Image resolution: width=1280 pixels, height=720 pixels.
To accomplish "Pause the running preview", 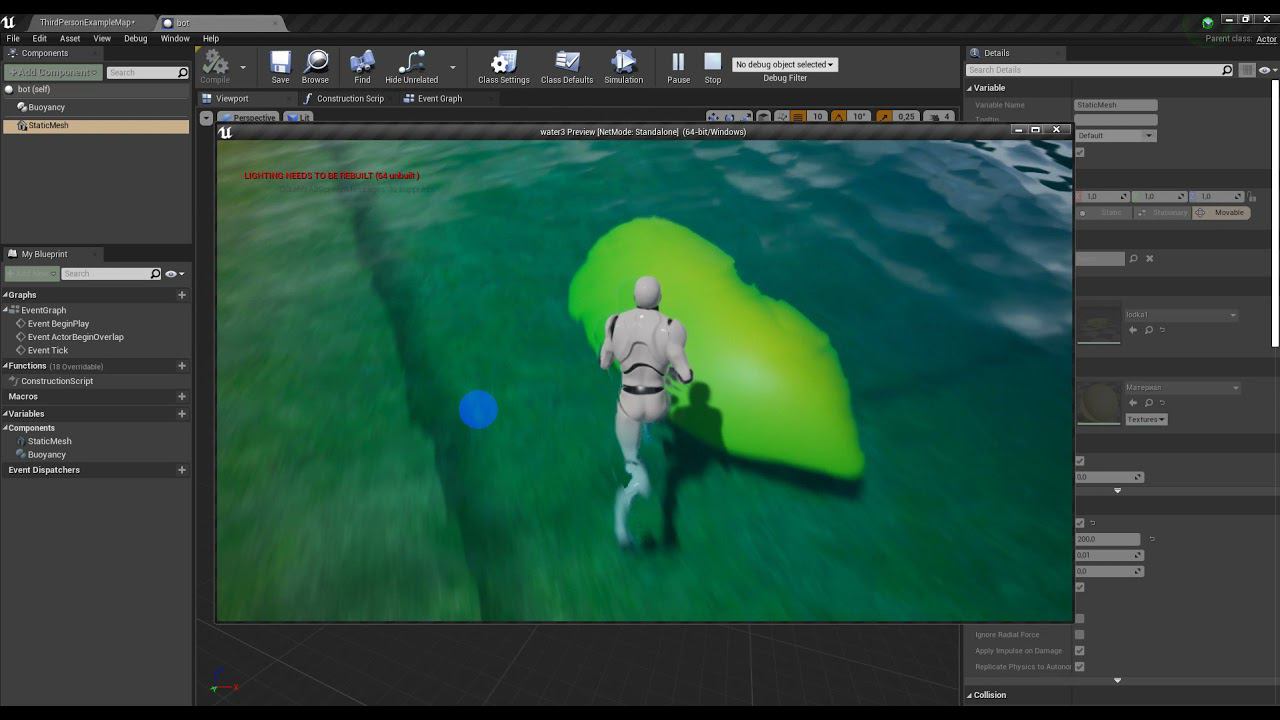I will 678,67.
